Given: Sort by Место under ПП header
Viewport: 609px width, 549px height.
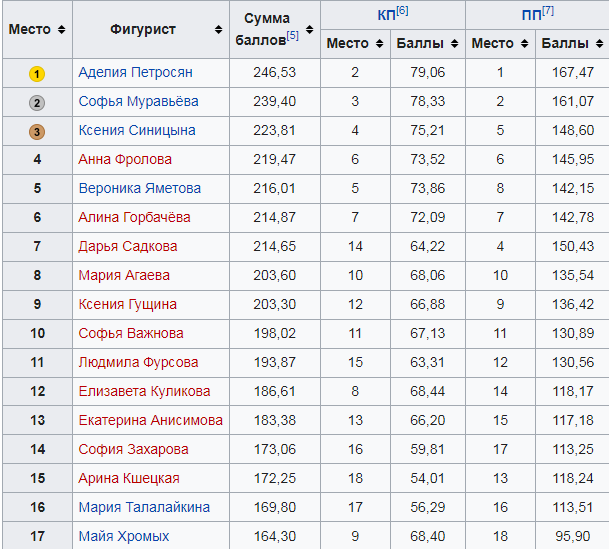Looking at the screenshot, I should (522, 44).
